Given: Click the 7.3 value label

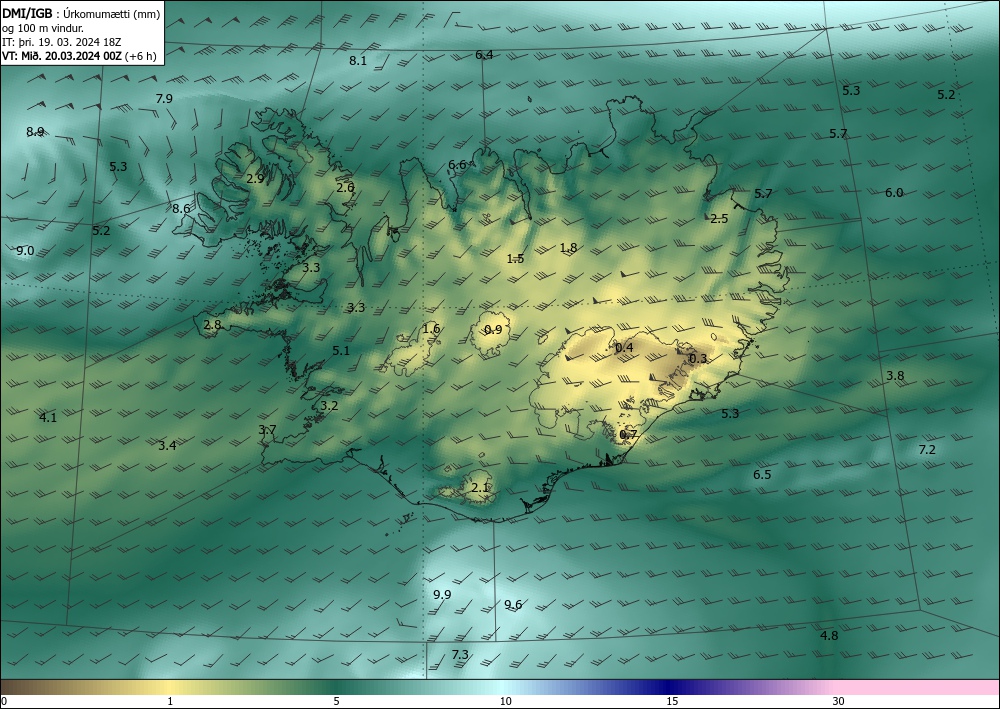Looking at the screenshot, I should [460, 654].
